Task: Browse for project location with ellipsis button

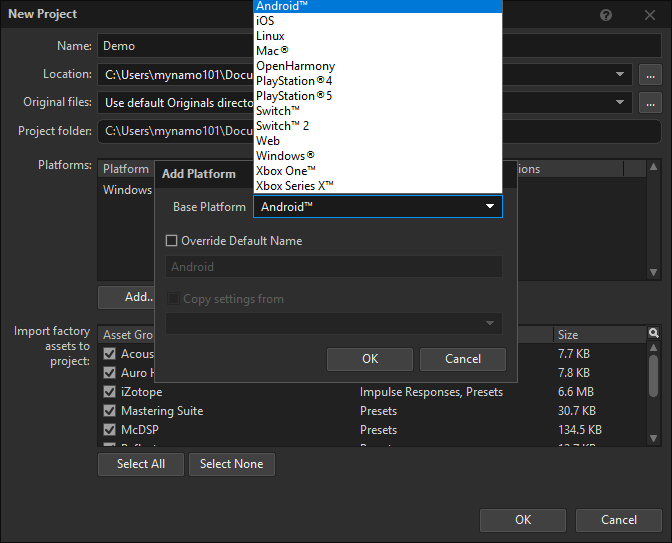Action: 650,75
